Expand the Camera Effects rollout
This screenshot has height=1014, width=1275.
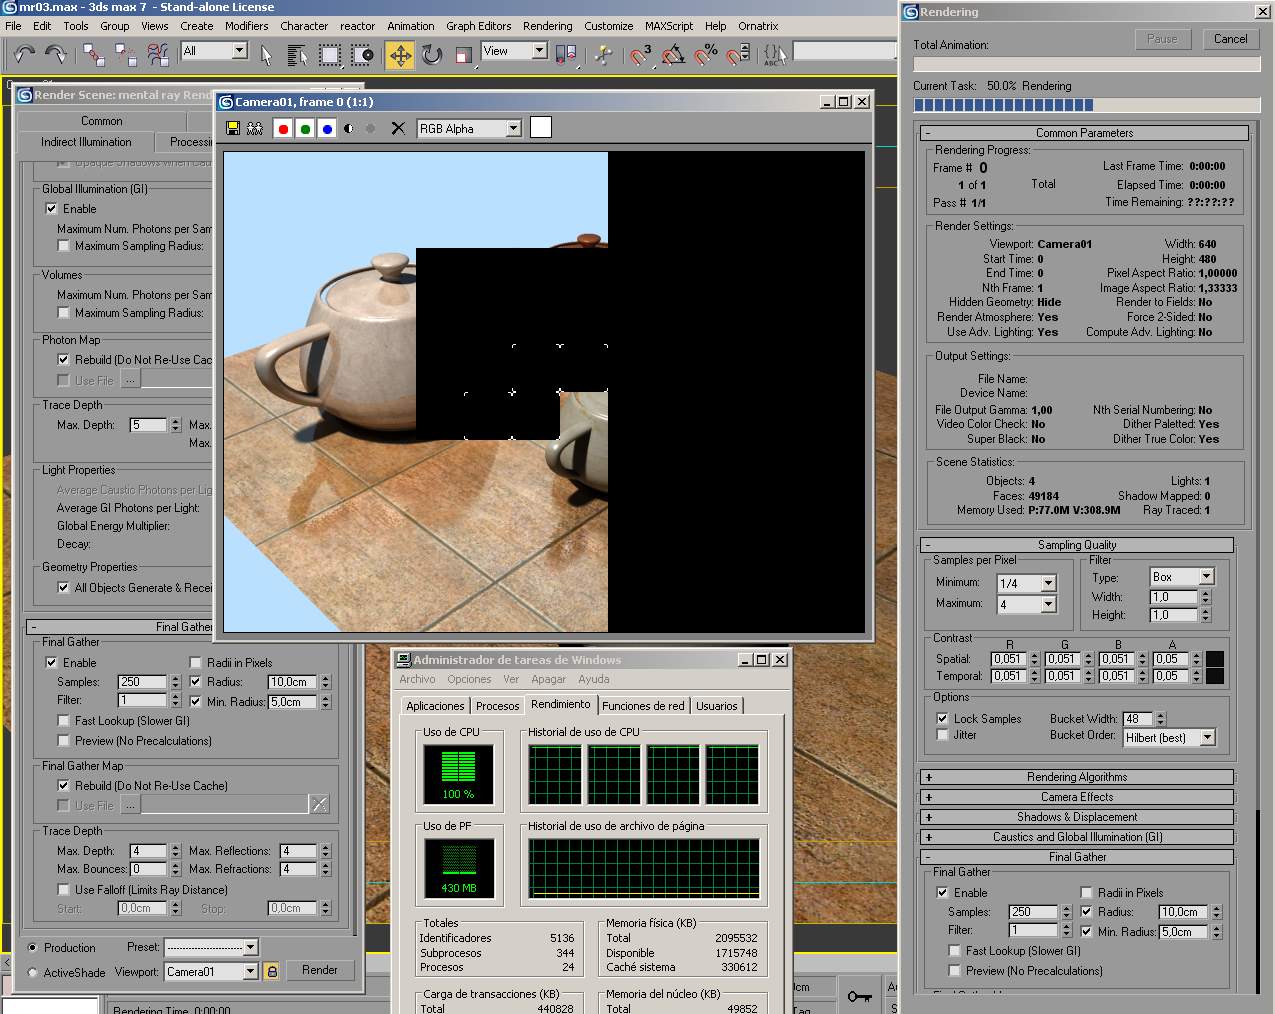pos(1077,797)
